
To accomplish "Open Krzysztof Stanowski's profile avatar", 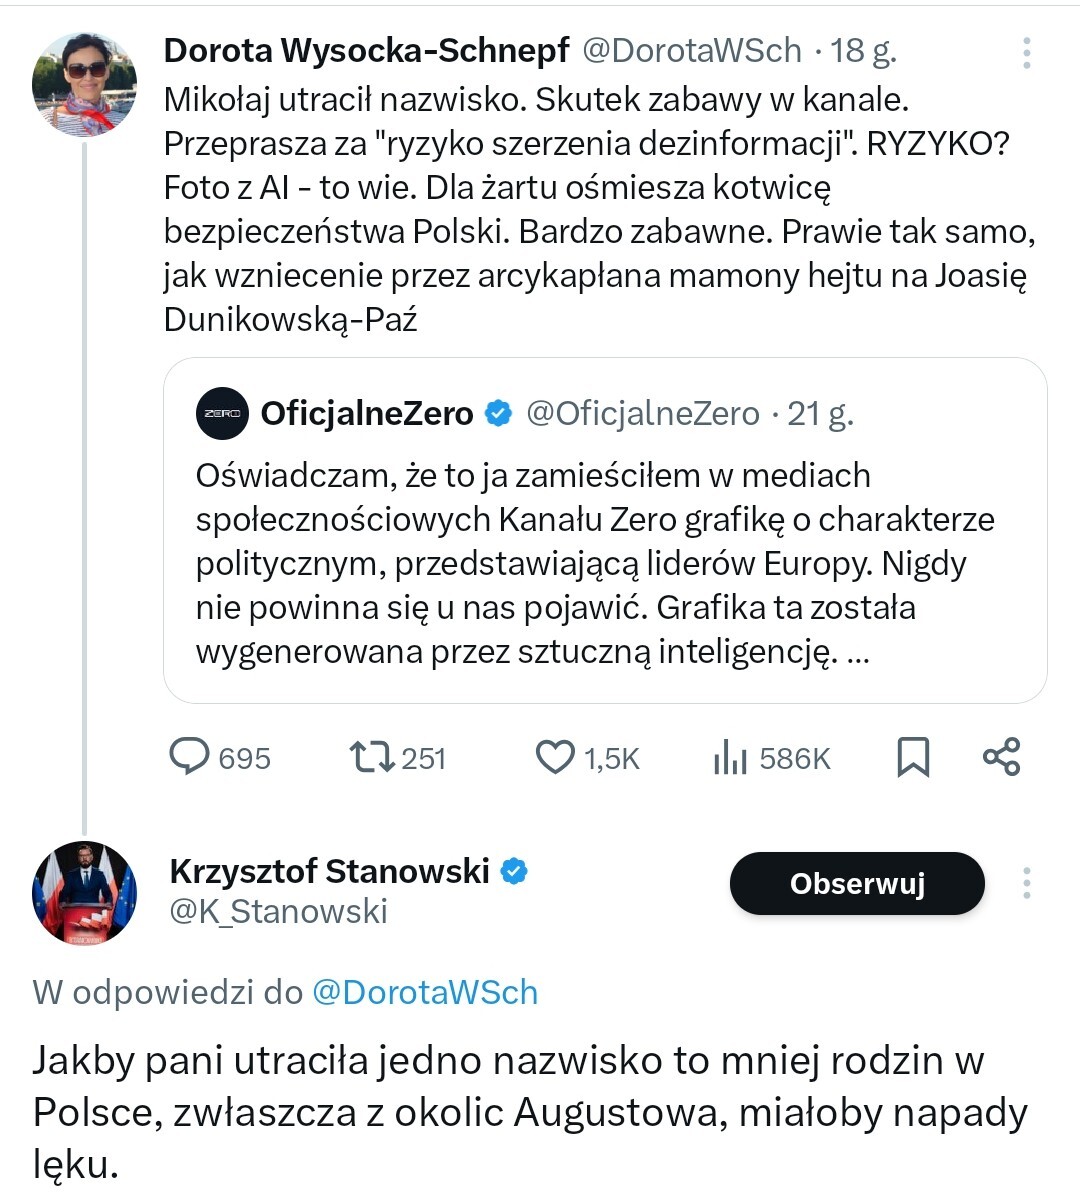I will click(84, 893).
